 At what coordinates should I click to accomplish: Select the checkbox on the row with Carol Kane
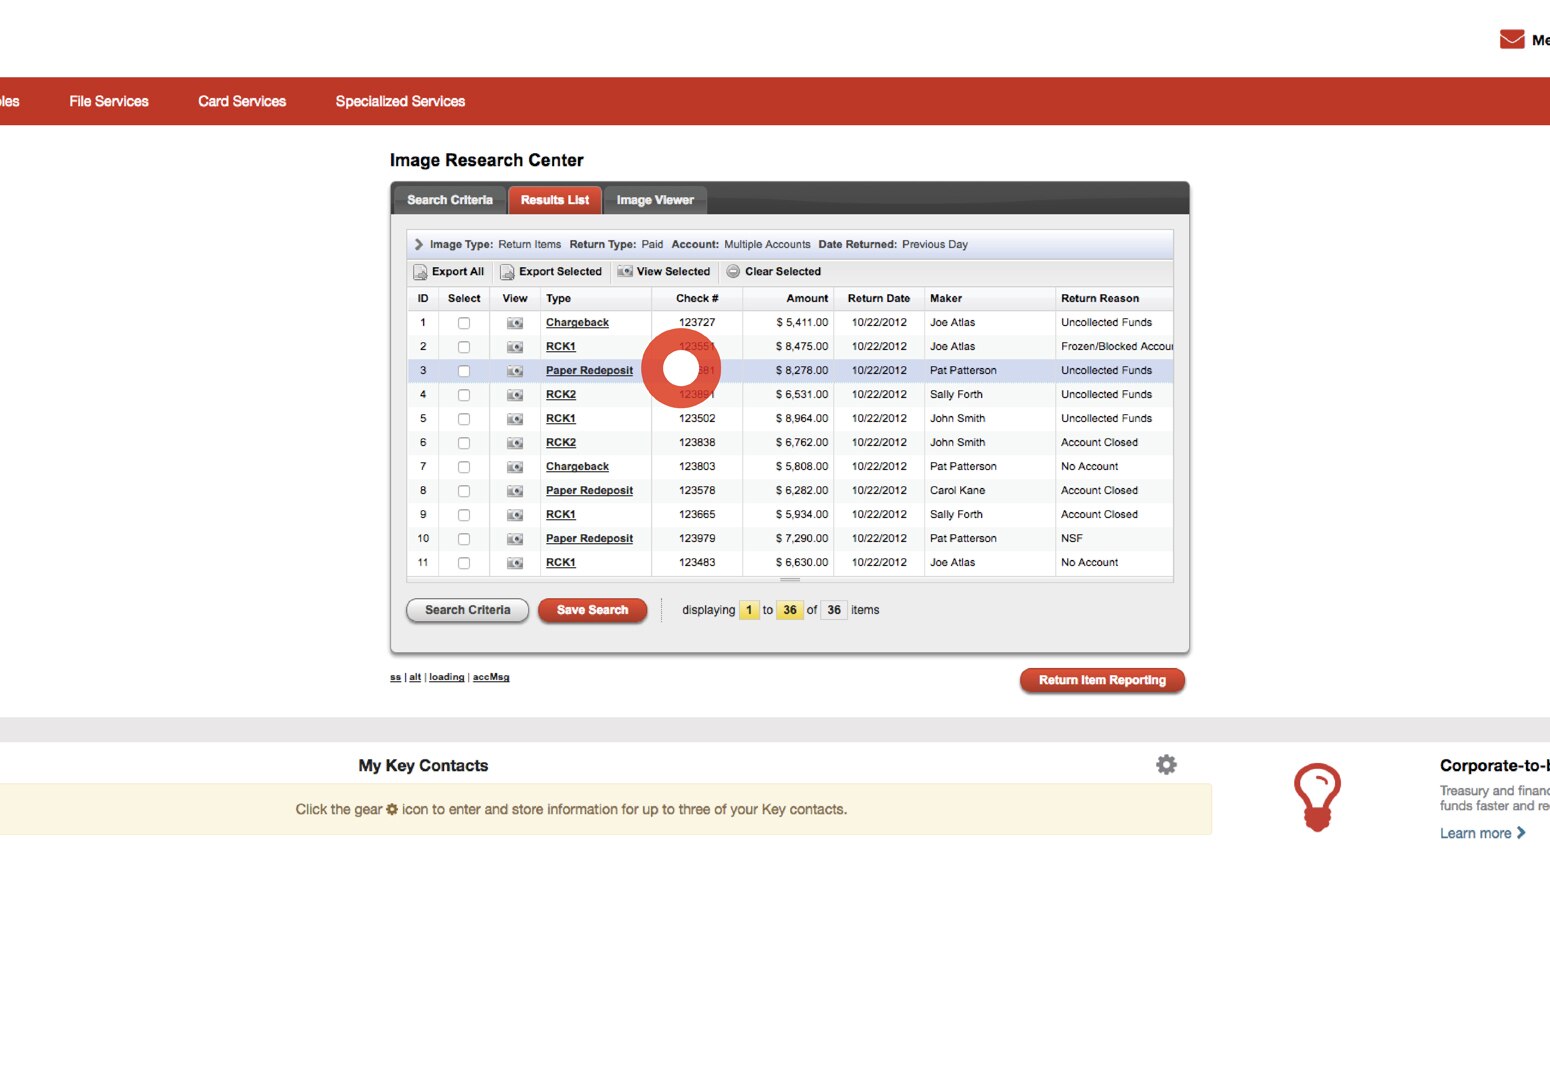tap(463, 490)
